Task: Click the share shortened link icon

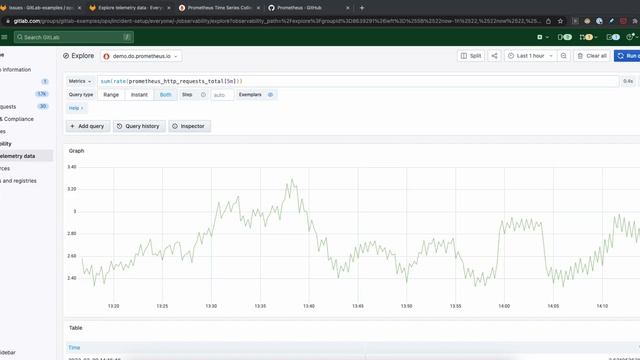Action: (x=494, y=56)
